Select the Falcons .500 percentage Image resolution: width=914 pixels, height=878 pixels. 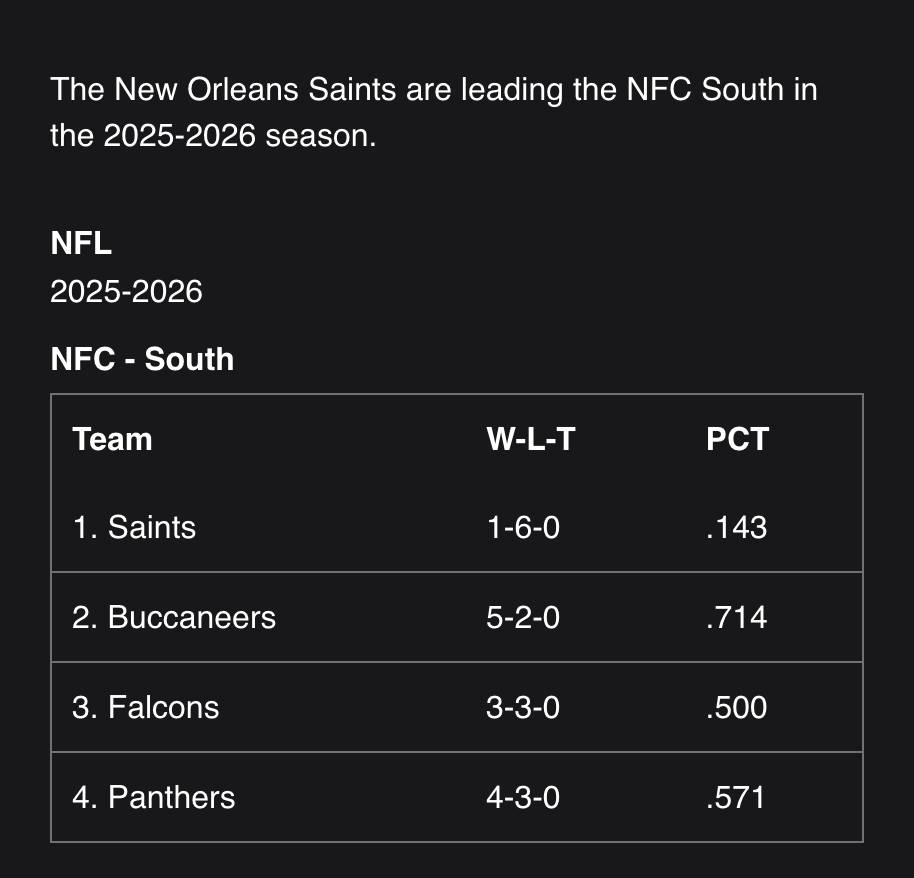736,707
